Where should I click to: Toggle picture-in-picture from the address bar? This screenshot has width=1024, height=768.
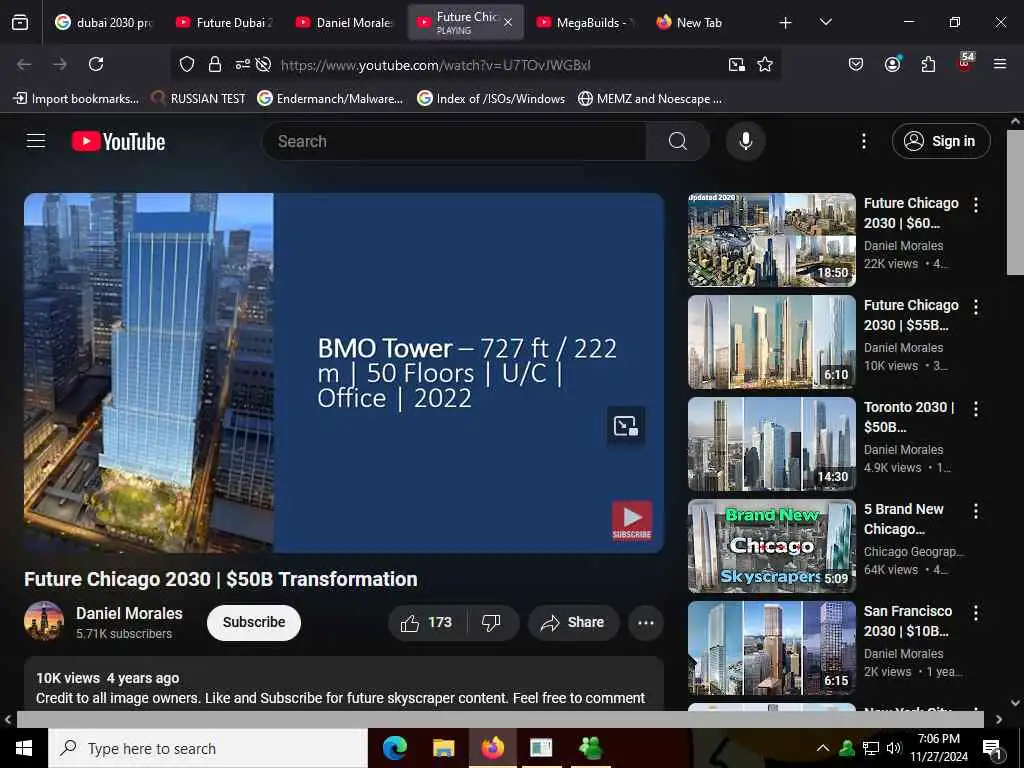(x=737, y=65)
